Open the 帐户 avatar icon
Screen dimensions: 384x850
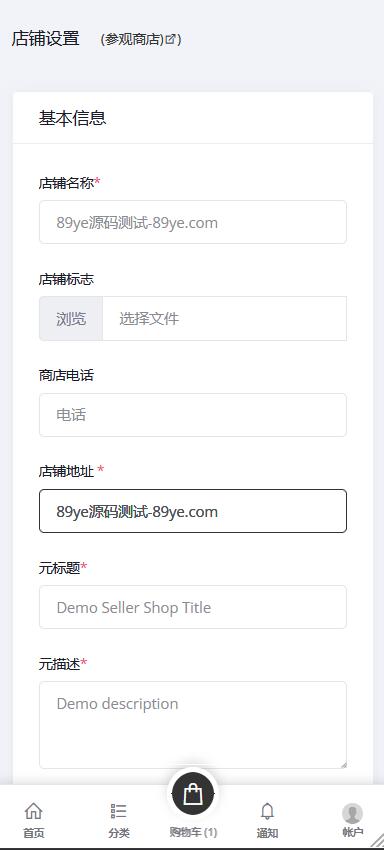353,814
